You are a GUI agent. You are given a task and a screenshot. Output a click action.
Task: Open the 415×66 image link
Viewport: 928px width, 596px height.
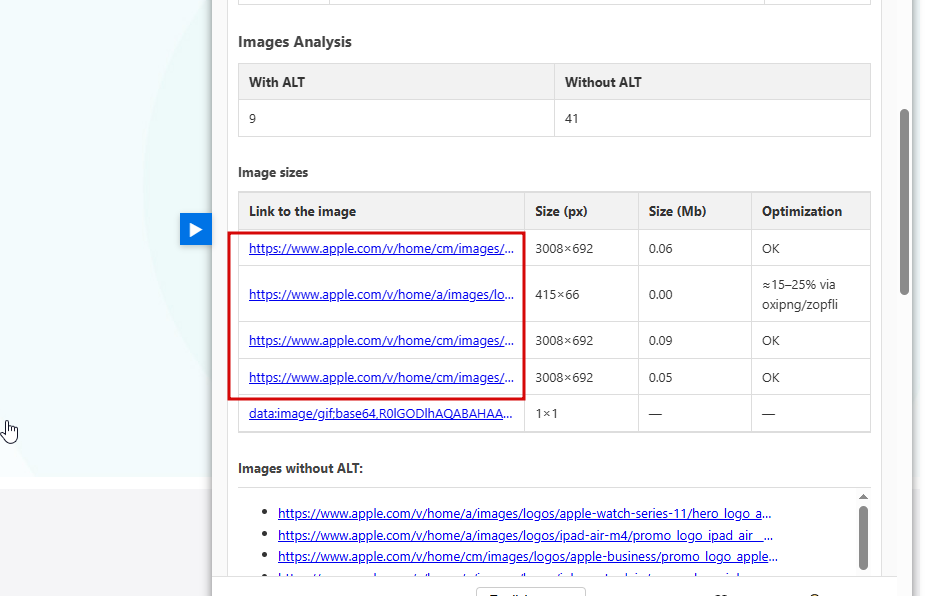(381, 294)
